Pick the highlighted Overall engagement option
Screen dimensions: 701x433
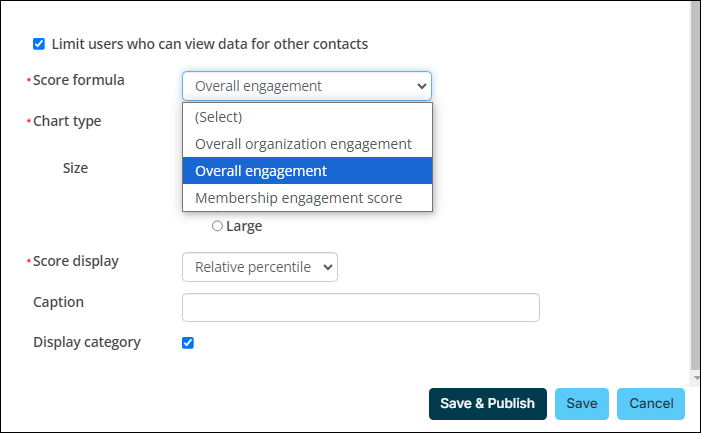click(308, 171)
